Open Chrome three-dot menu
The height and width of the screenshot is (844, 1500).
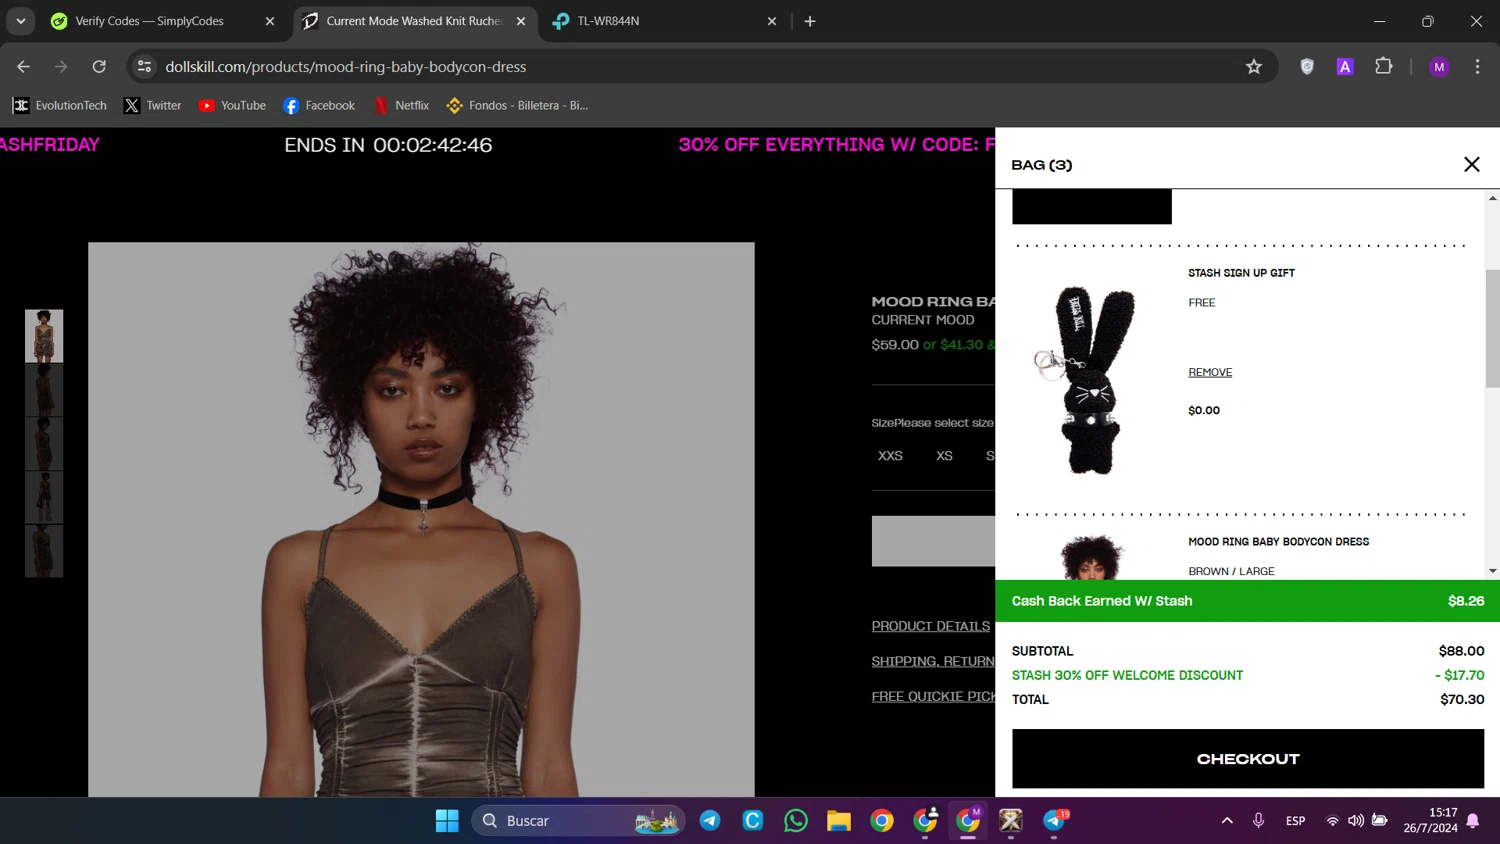tap(1477, 67)
